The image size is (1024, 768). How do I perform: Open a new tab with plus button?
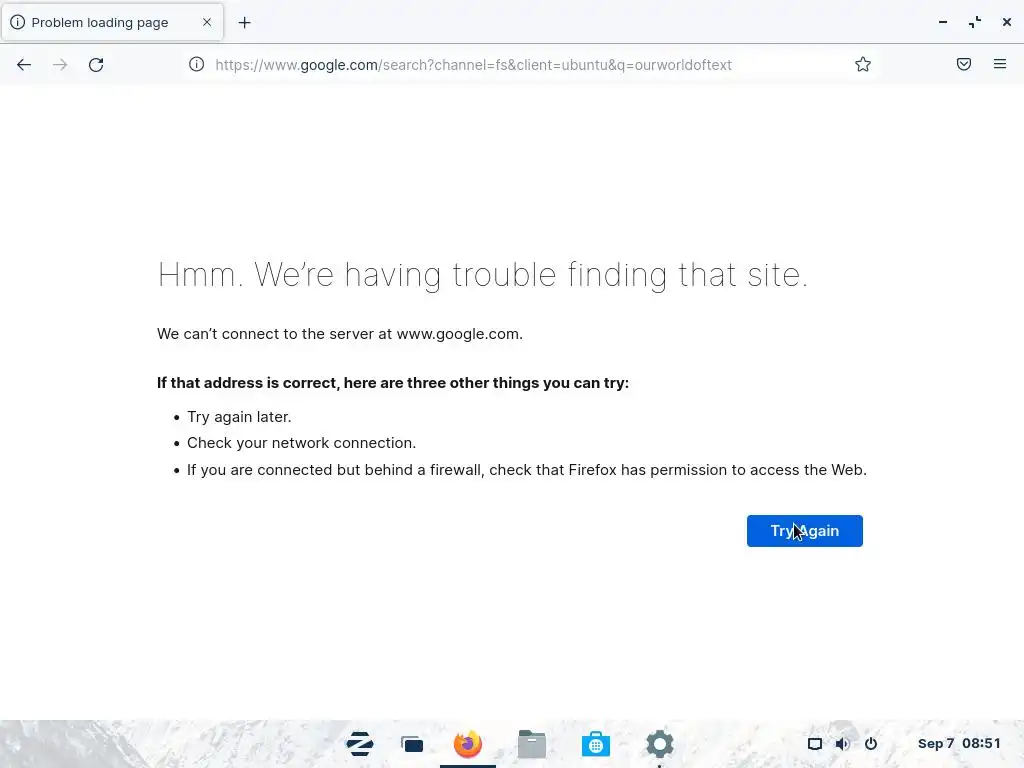(244, 23)
